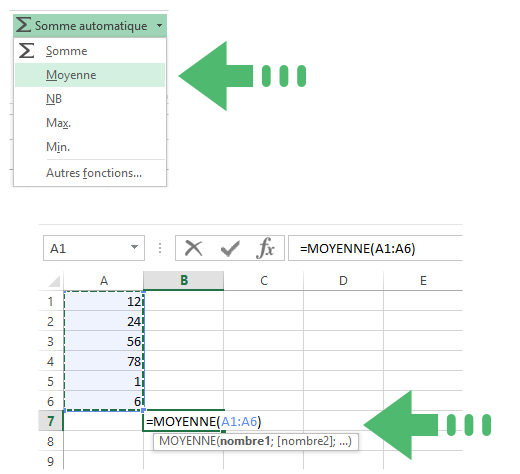Expand the Name Box dropdown arrow

click(x=134, y=247)
